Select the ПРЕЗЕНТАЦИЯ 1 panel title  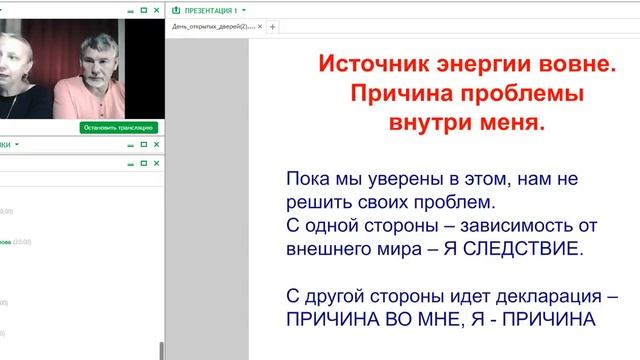pyautogui.click(x=211, y=11)
